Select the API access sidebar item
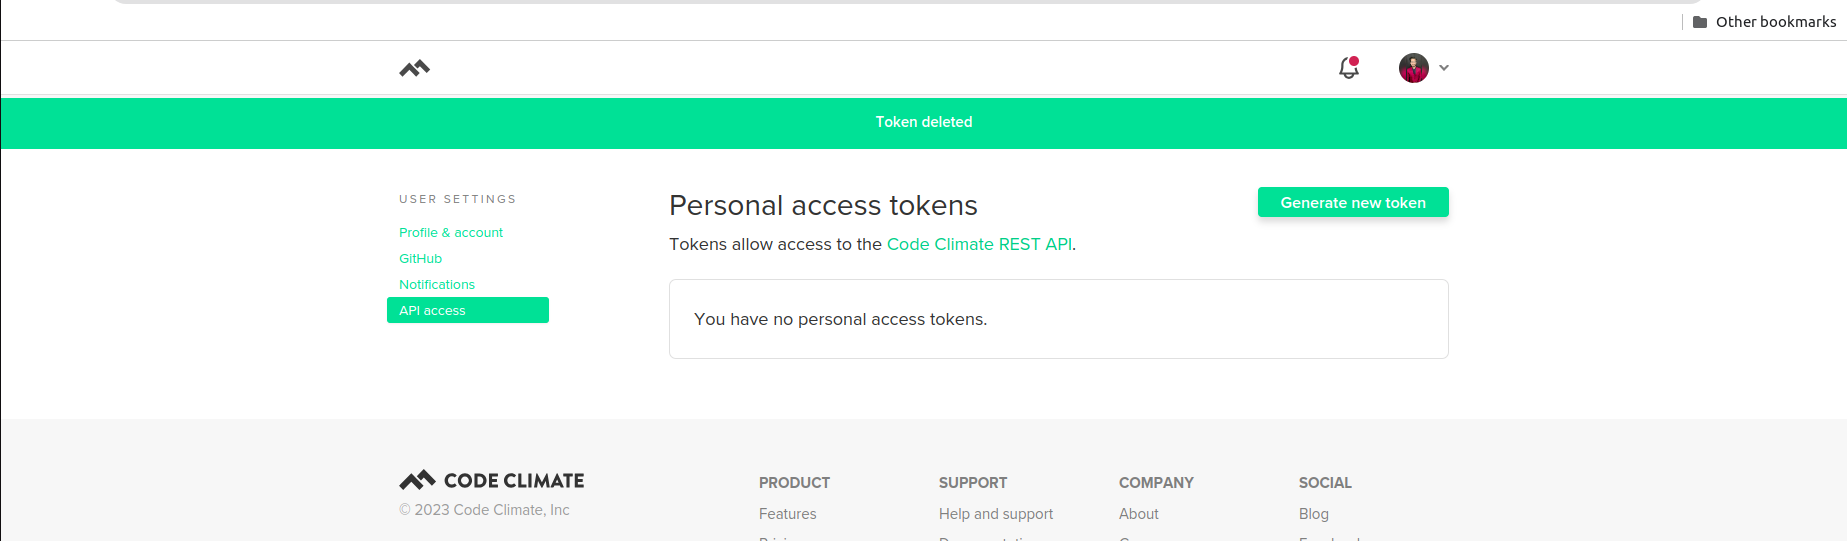The width and height of the screenshot is (1847, 541). tap(467, 310)
